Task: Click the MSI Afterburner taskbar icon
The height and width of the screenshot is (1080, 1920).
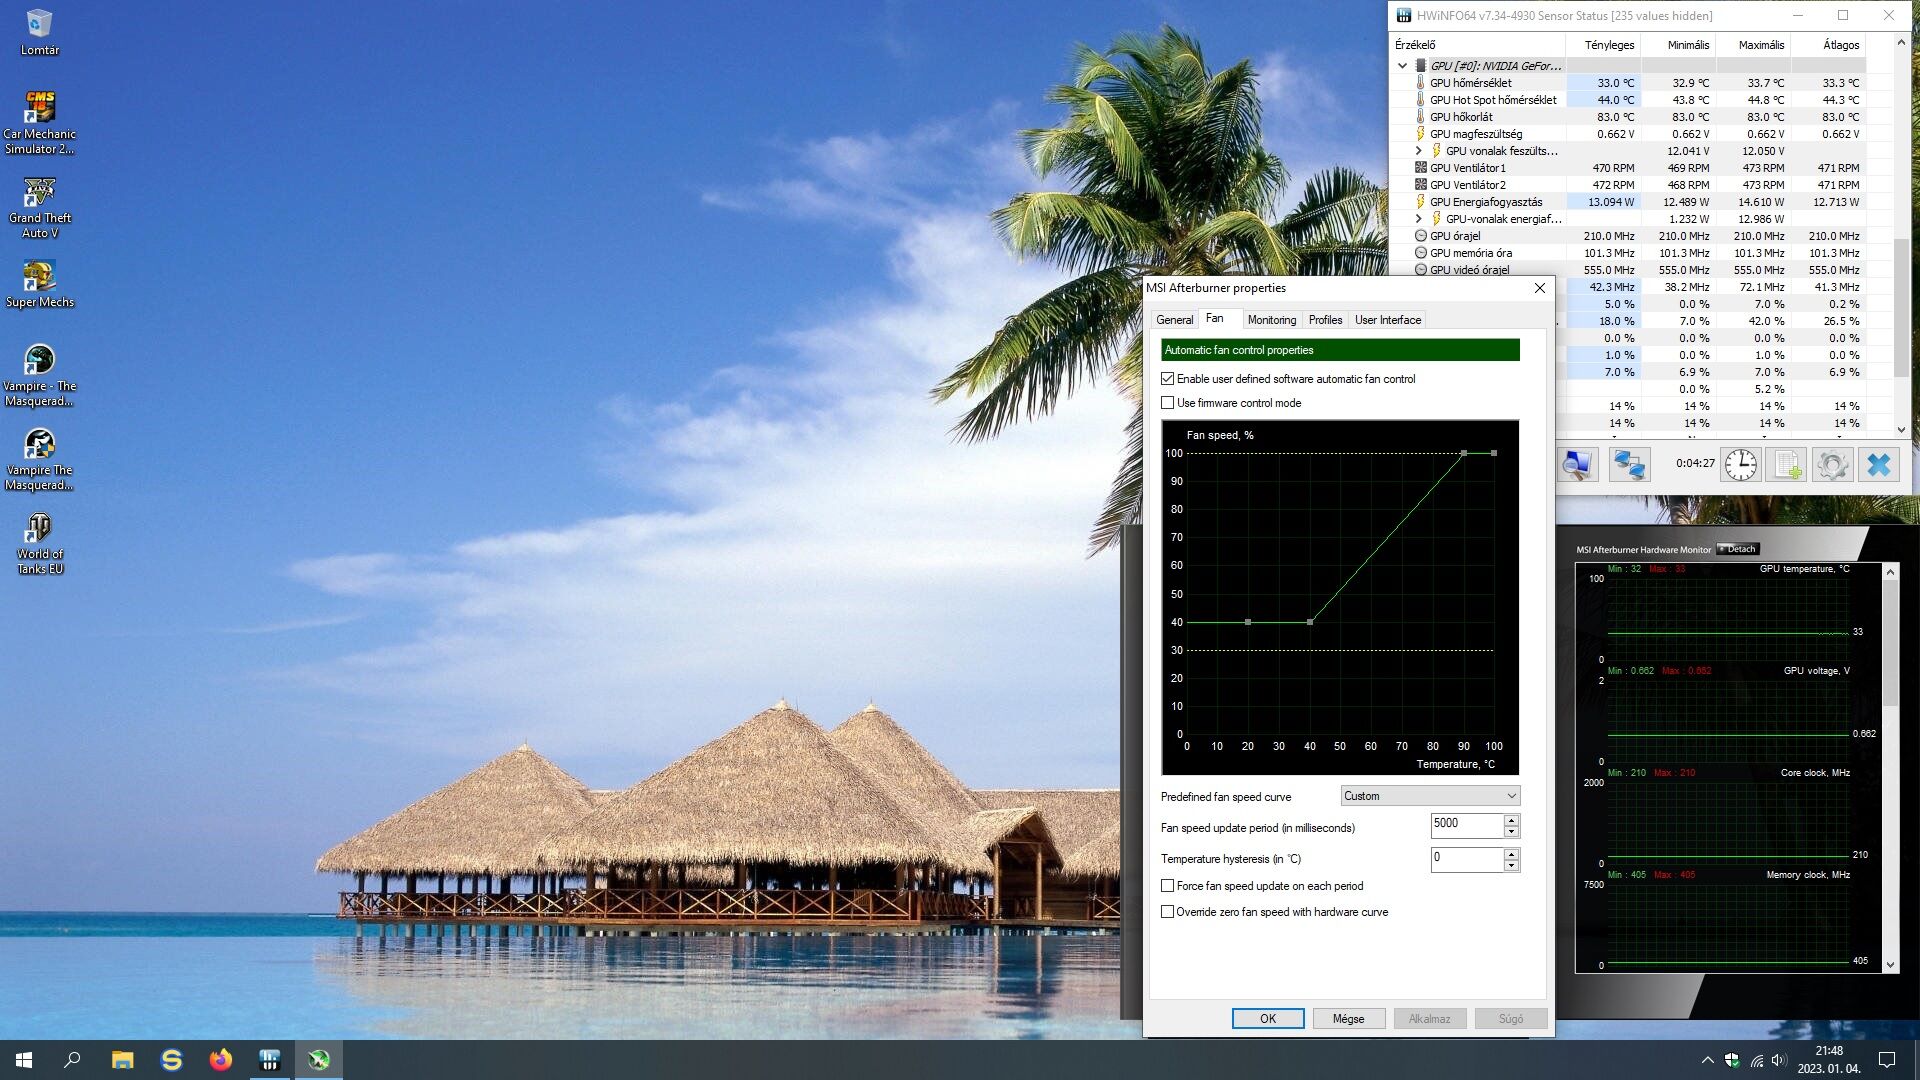Action: (x=319, y=1060)
